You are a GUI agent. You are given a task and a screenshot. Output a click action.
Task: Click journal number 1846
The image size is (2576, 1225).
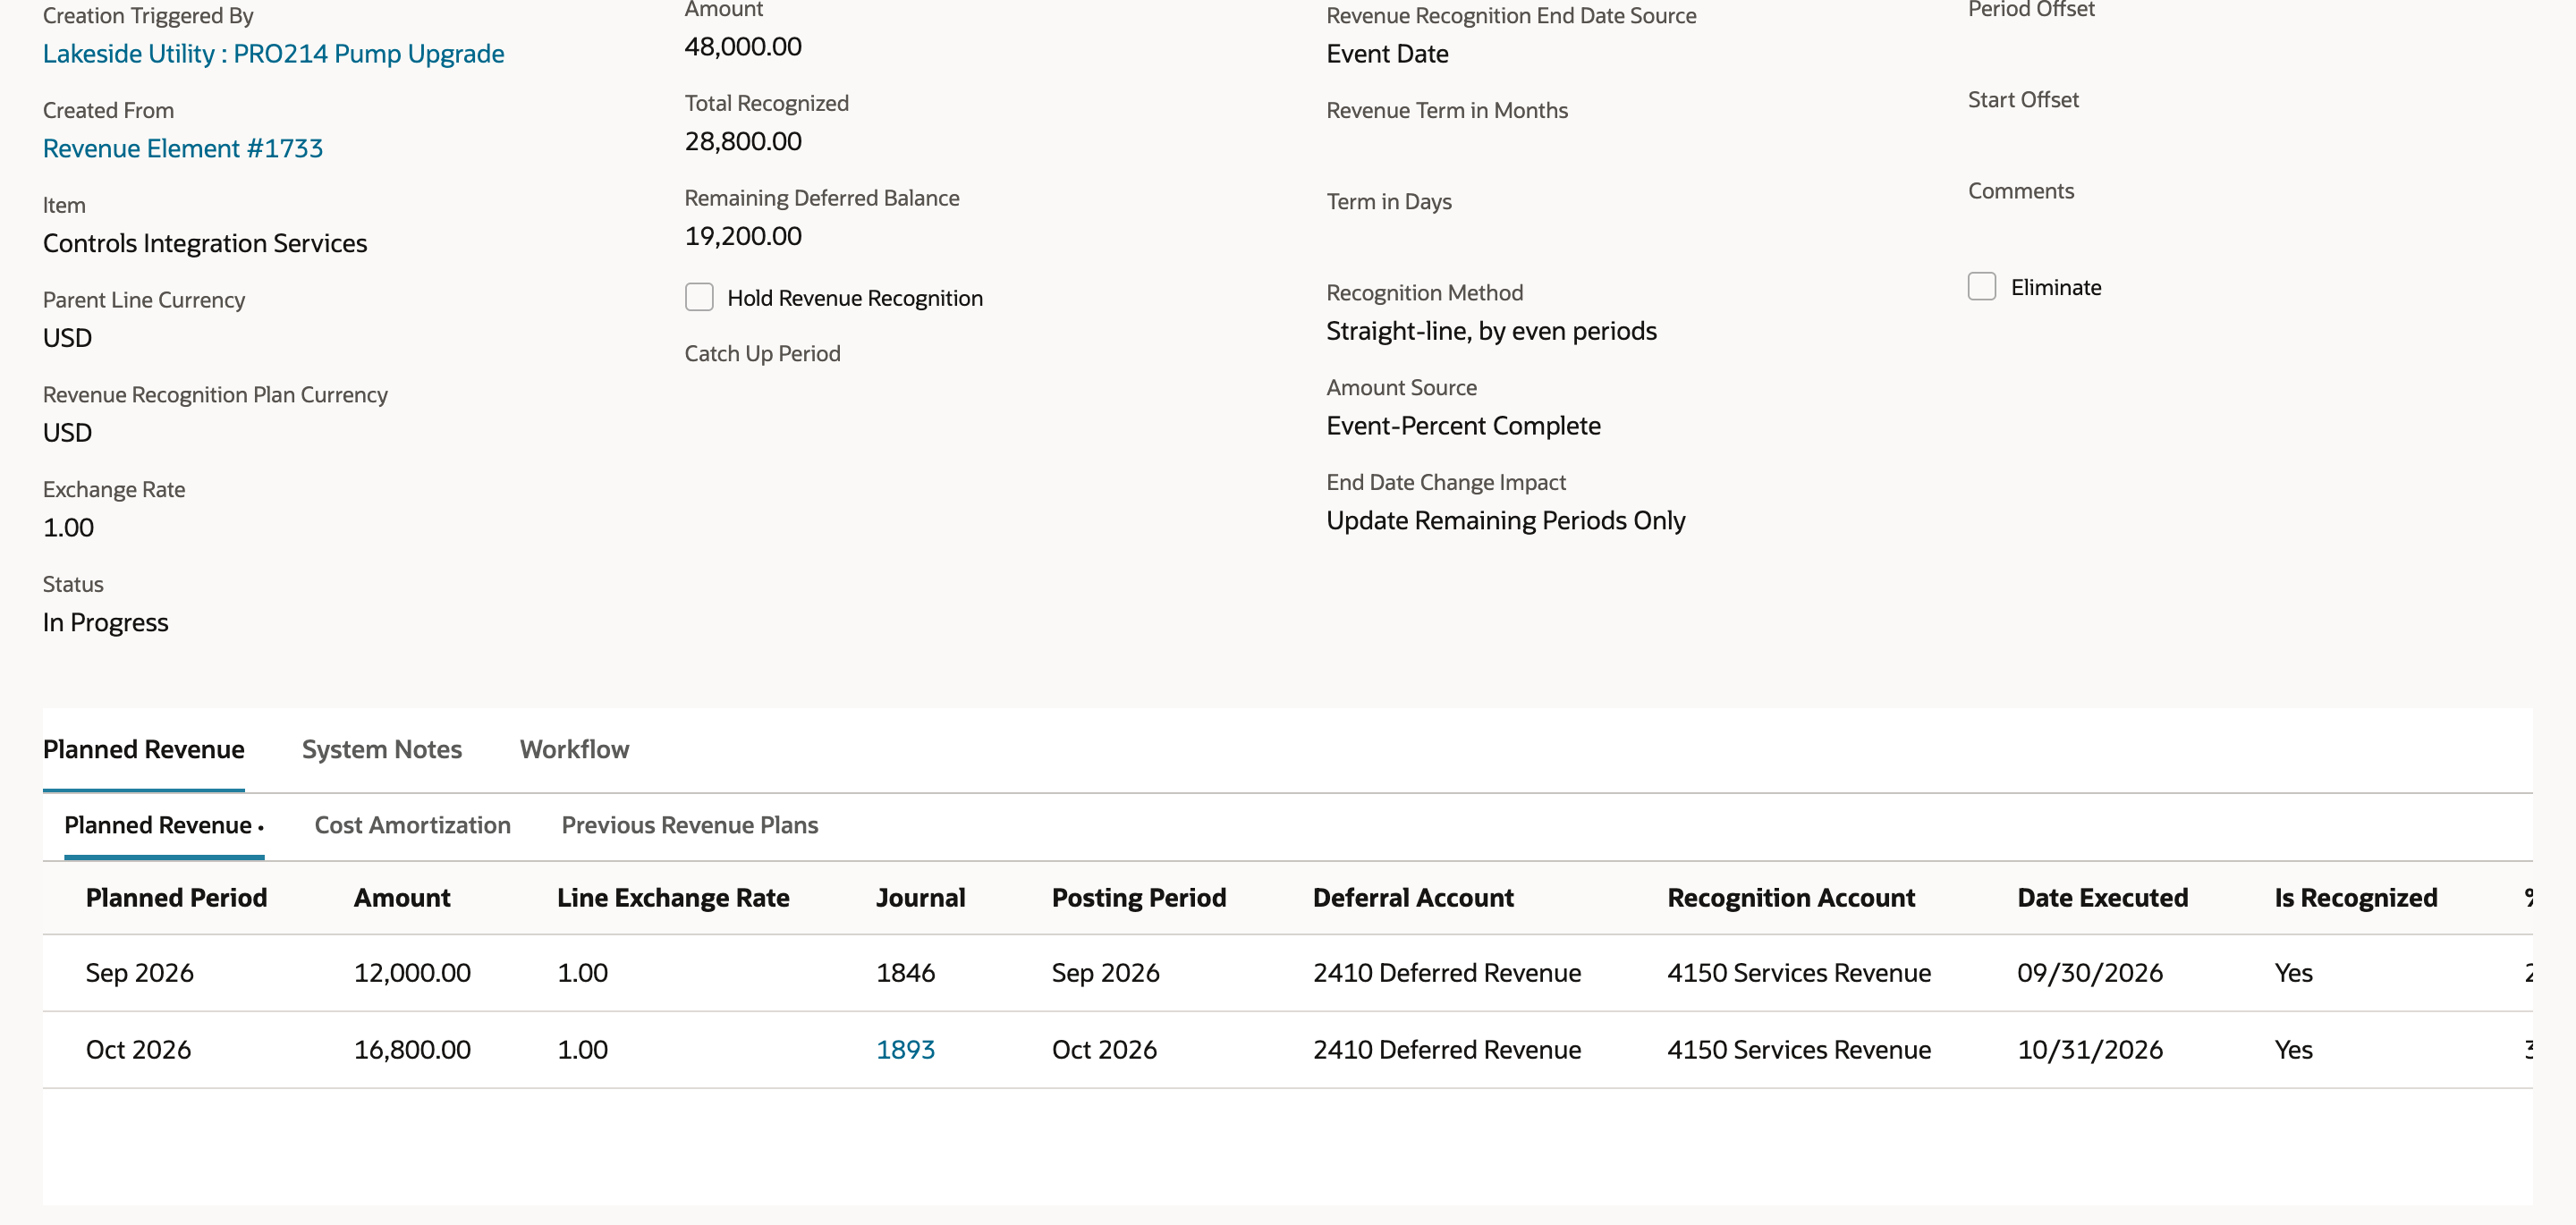905,973
